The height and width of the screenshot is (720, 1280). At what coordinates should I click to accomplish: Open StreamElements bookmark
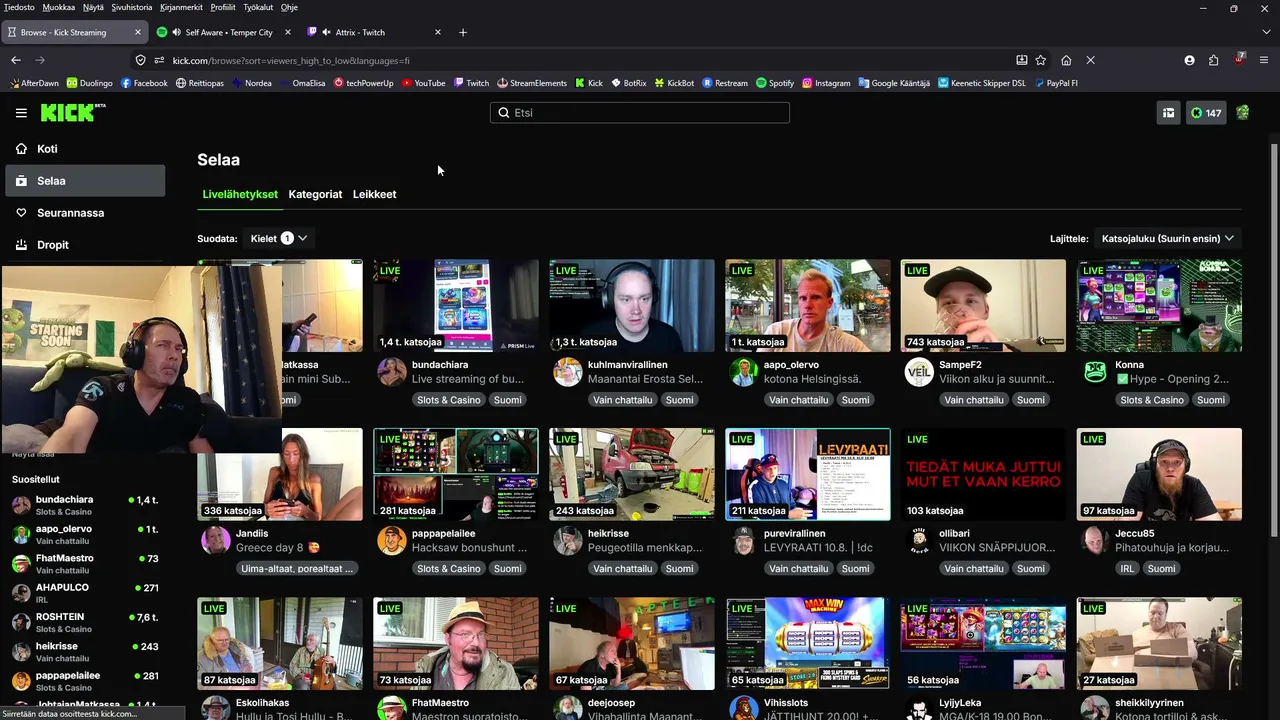(x=531, y=83)
